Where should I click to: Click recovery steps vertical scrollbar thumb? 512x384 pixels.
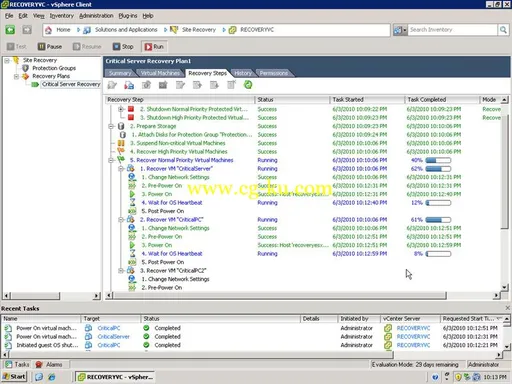[x=505, y=171]
